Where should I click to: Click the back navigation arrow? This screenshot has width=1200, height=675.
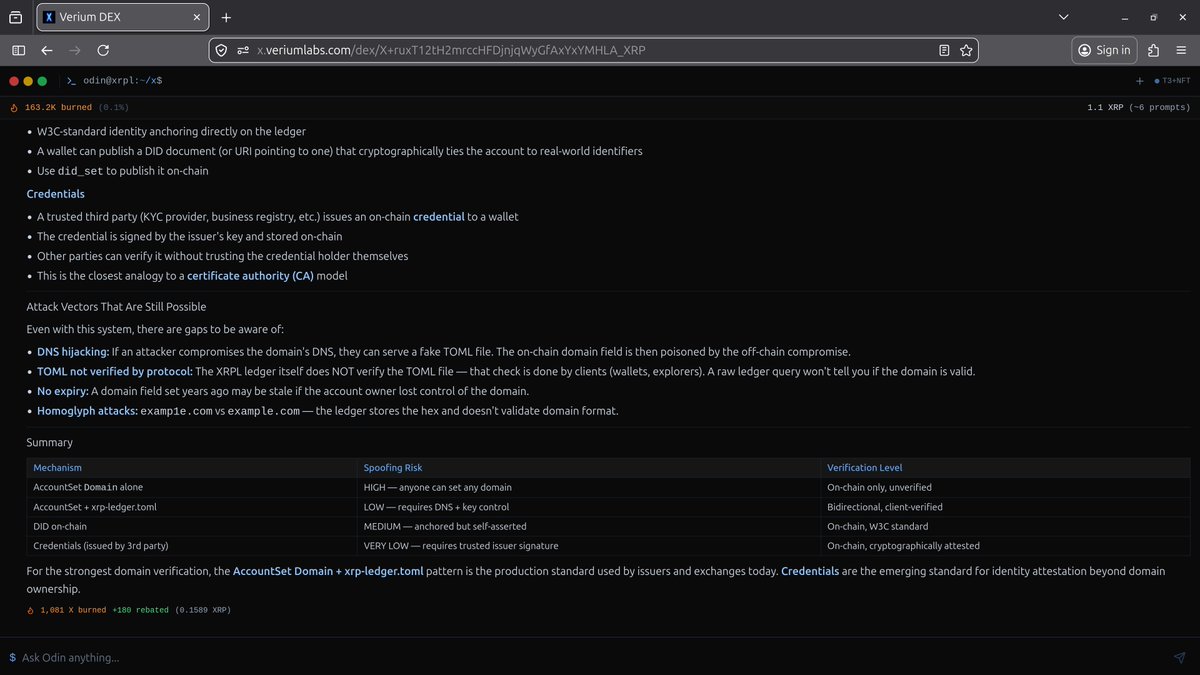pyautogui.click(x=46, y=49)
